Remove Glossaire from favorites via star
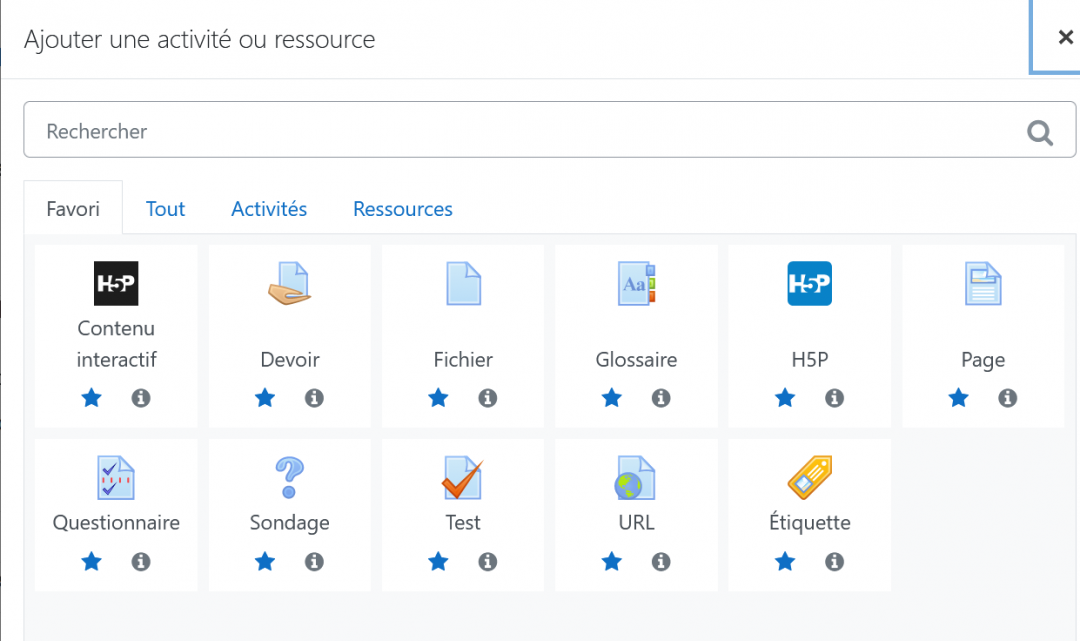Image resolution: width=1080 pixels, height=641 pixels. (x=612, y=398)
